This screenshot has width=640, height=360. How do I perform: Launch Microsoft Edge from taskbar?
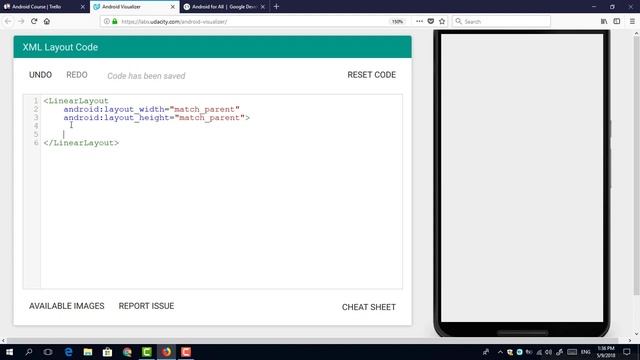pyautogui.click(x=68, y=352)
